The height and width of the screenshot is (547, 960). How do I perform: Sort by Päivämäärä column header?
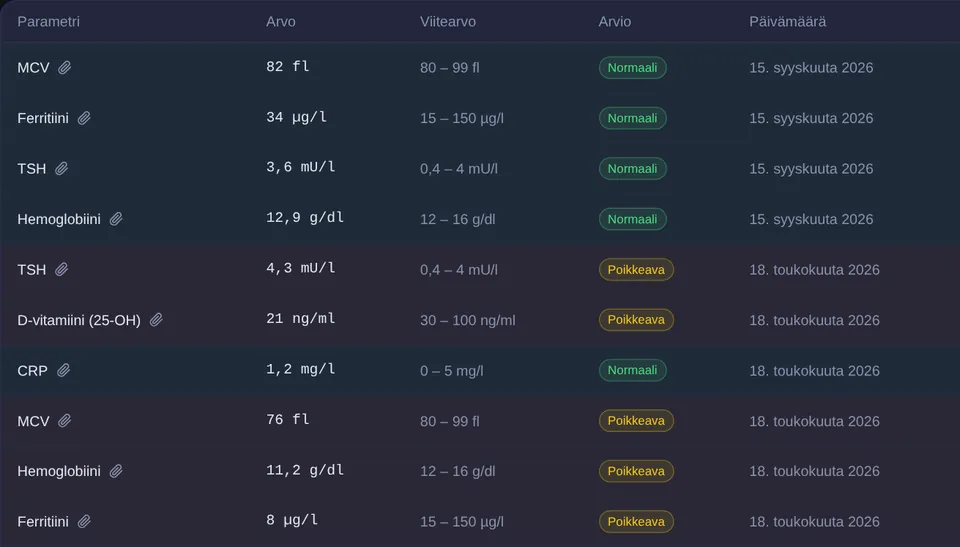787,21
